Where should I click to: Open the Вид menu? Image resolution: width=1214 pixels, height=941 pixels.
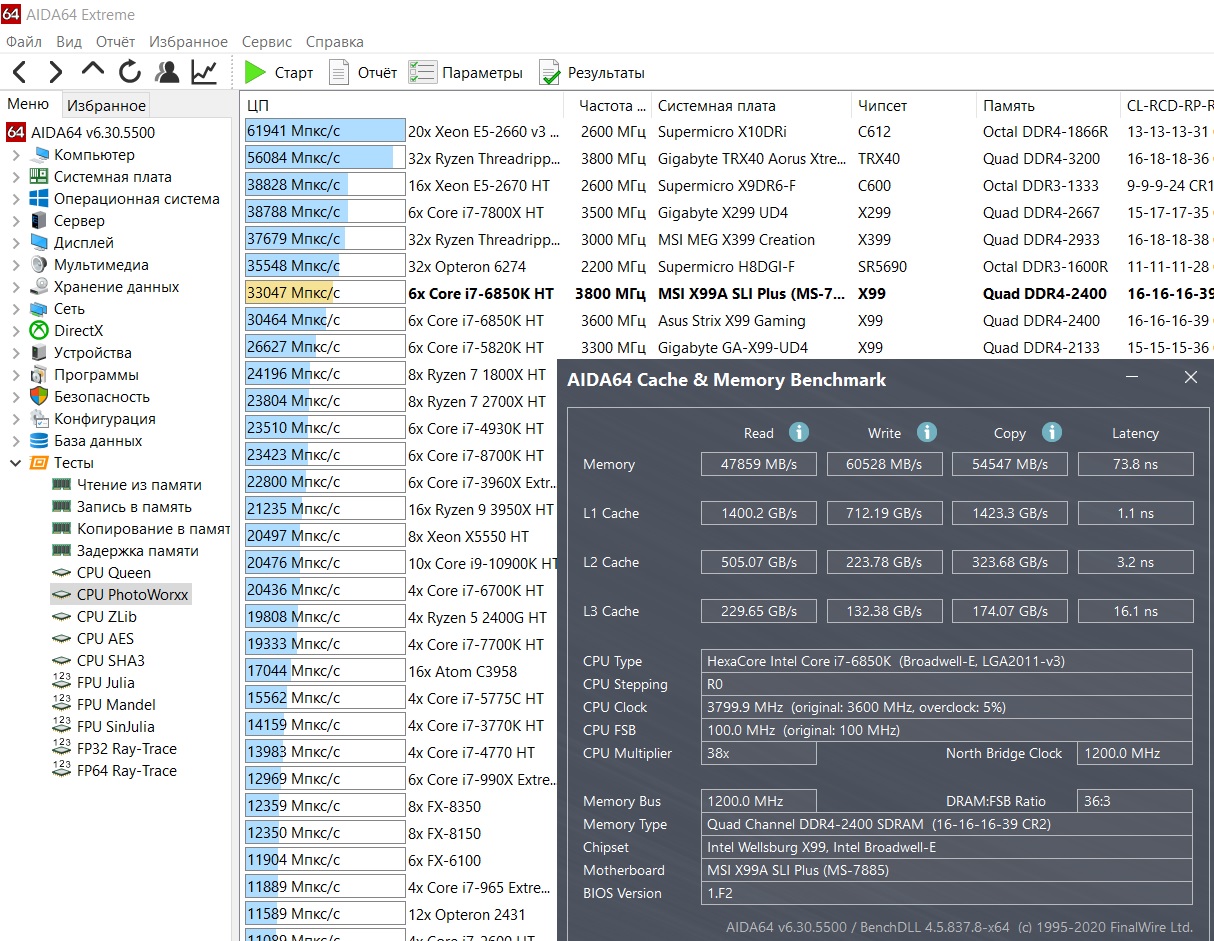[69, 42]
